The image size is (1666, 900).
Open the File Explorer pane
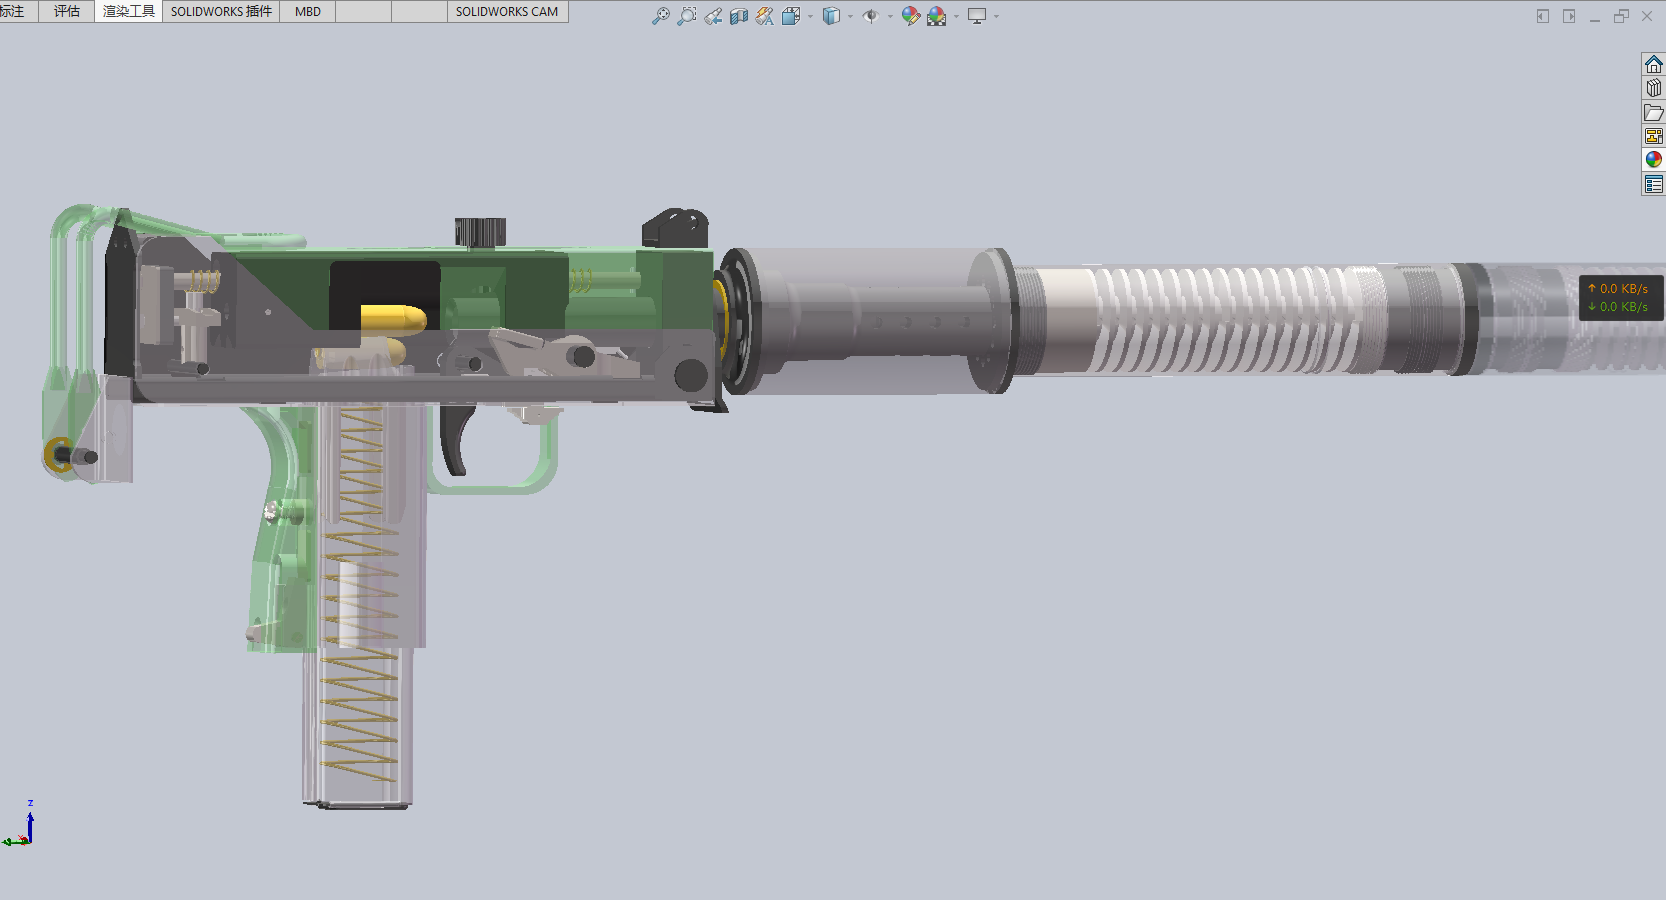(x=1654, y=112)
